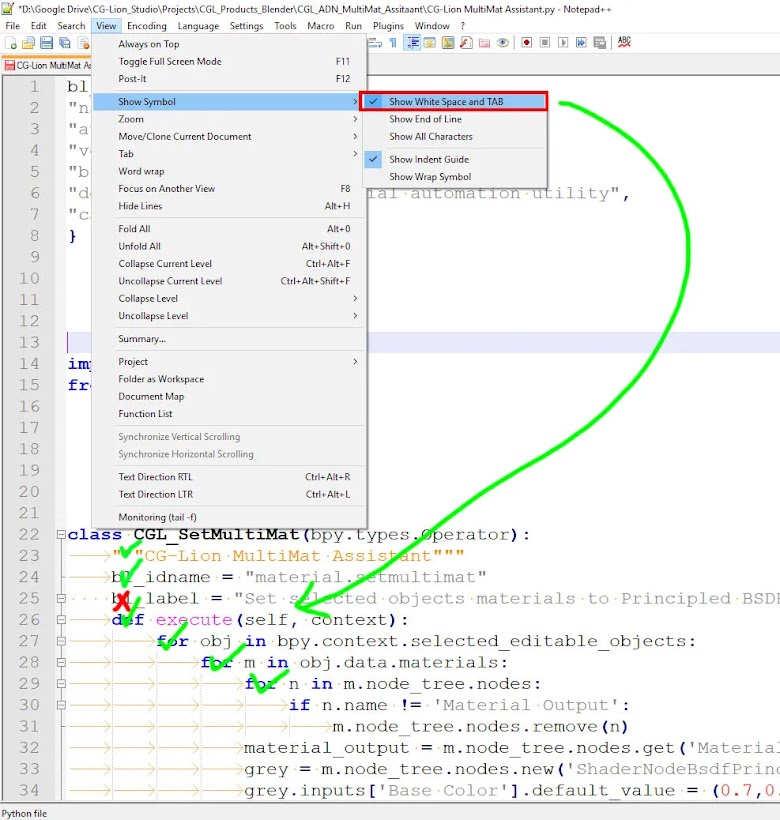Image resolution: width=780 pixels, height=820 pixels.
Task: Open the User Defined Language icon
Action: (430, 43)
